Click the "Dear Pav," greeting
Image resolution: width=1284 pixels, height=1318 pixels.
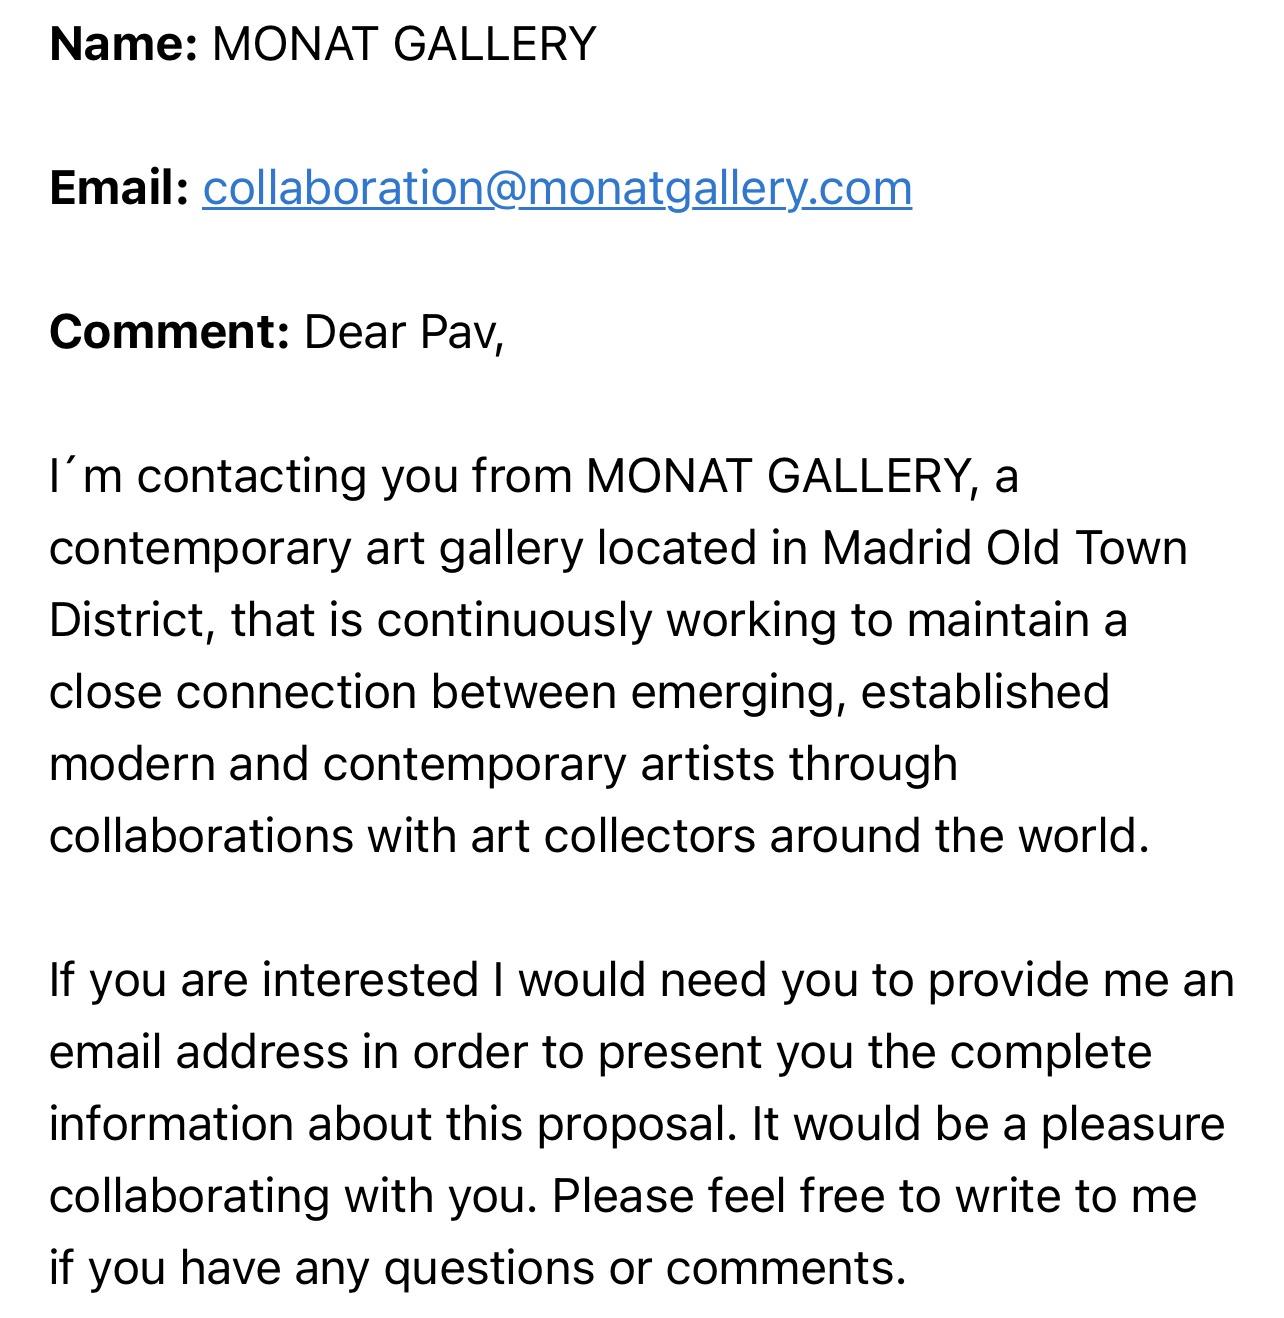pyautogui.click(x=404, y=333)
